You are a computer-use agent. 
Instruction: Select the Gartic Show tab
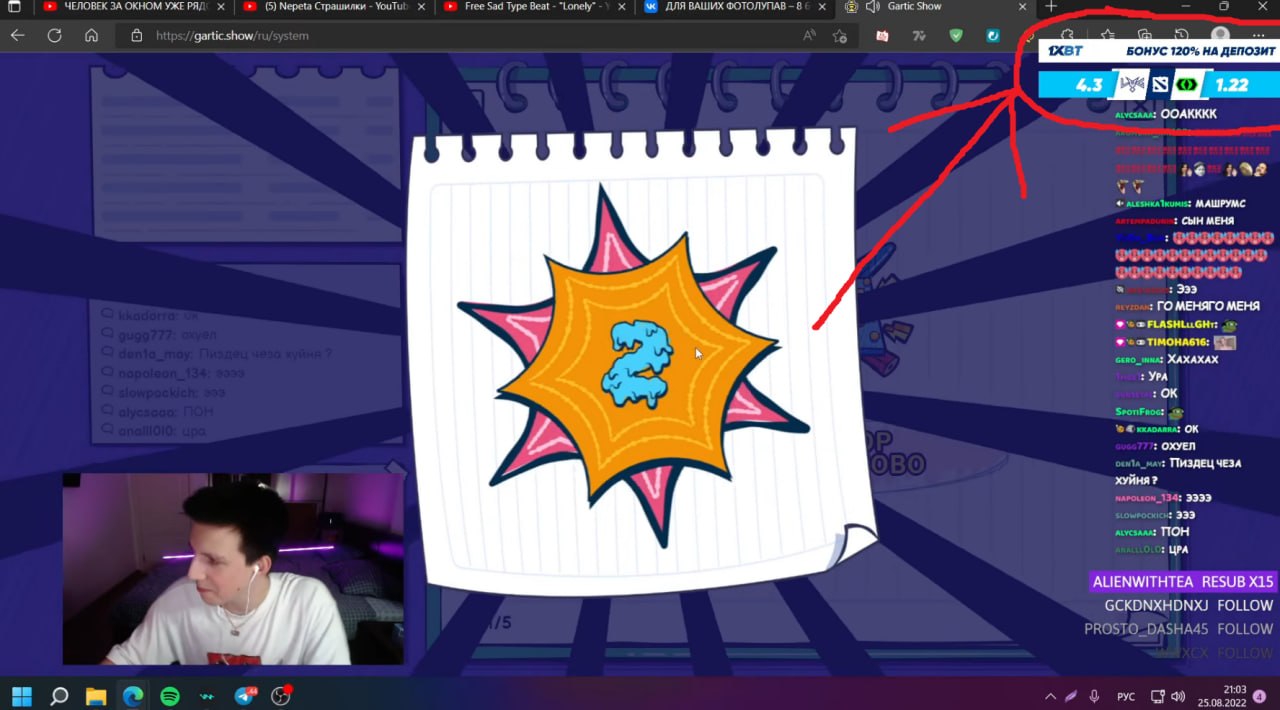pyautogui.click(x=935, y=6)
